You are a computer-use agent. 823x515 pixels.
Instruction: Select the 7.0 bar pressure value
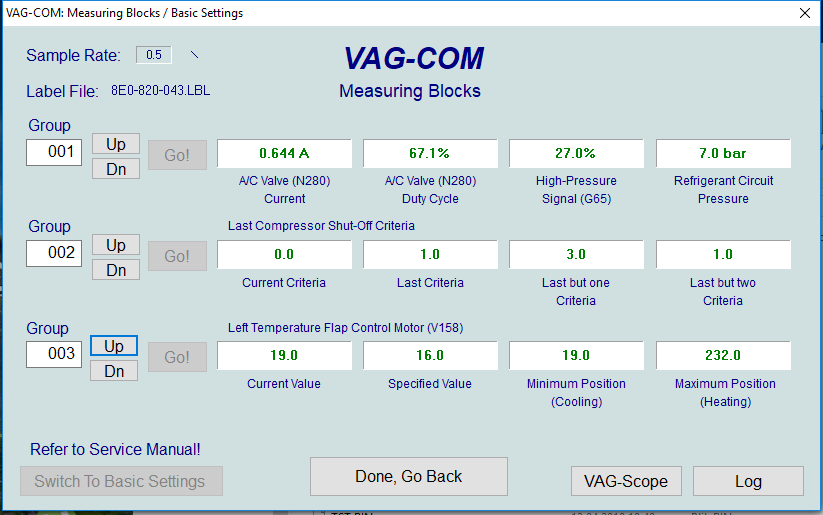pyautogui.click(x=723, y=153)
